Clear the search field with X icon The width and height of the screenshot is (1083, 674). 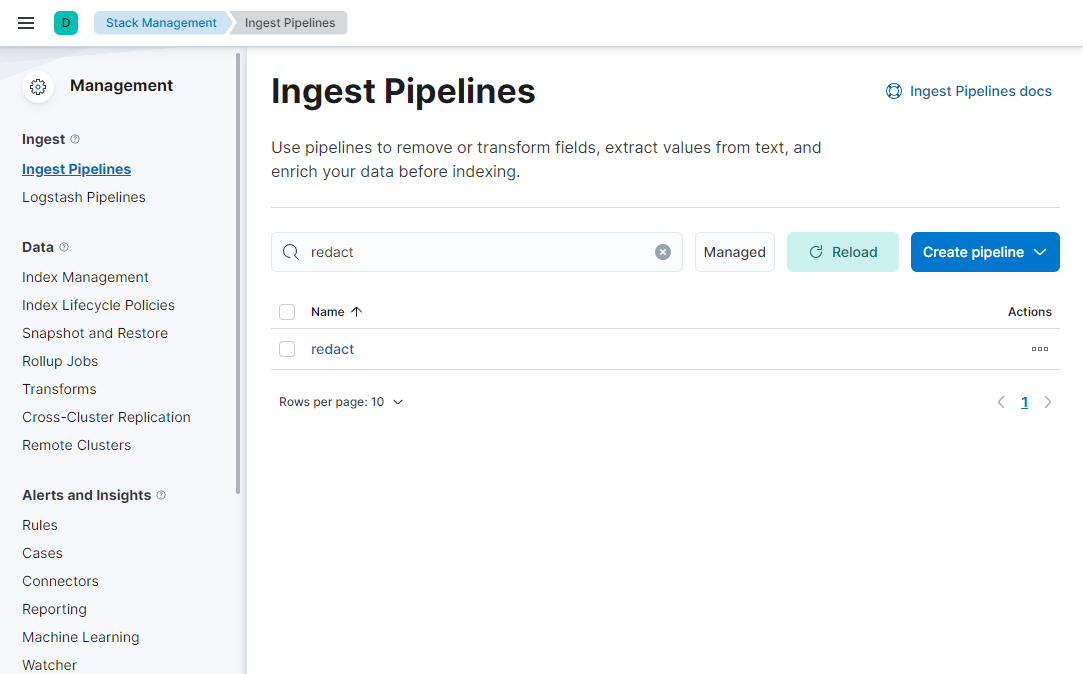coord(663,252)
